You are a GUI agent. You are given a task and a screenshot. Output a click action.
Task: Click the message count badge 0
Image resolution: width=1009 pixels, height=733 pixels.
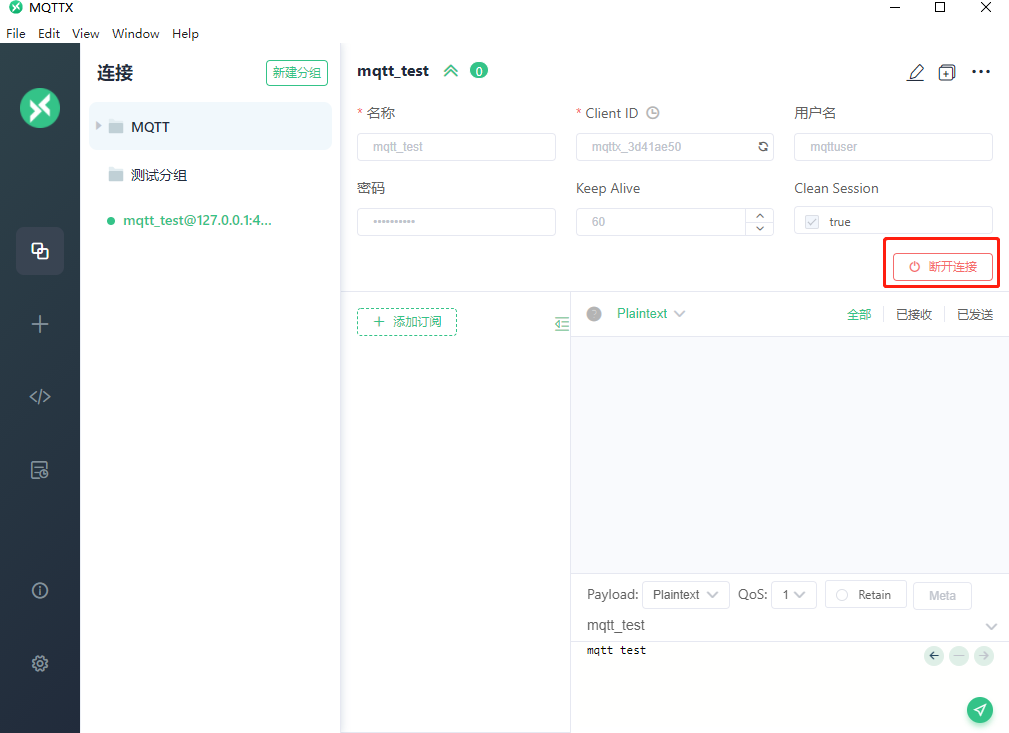tap(479, 71)
